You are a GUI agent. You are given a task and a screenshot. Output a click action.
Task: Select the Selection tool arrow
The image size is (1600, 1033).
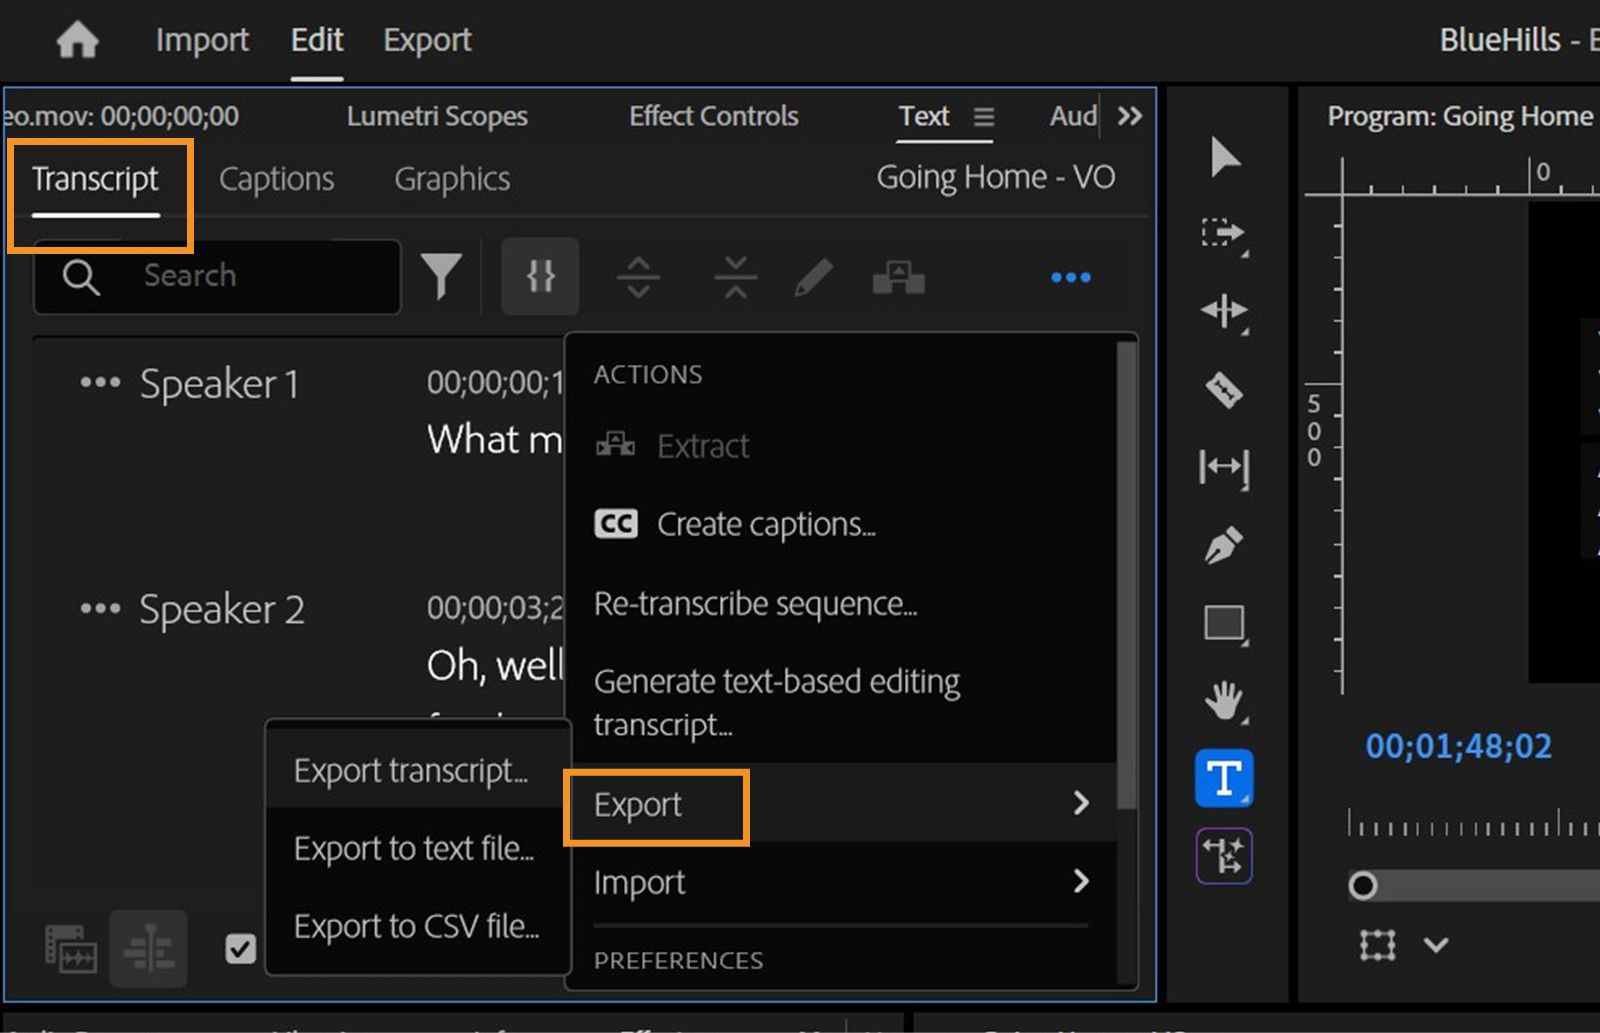point(1224,156)
